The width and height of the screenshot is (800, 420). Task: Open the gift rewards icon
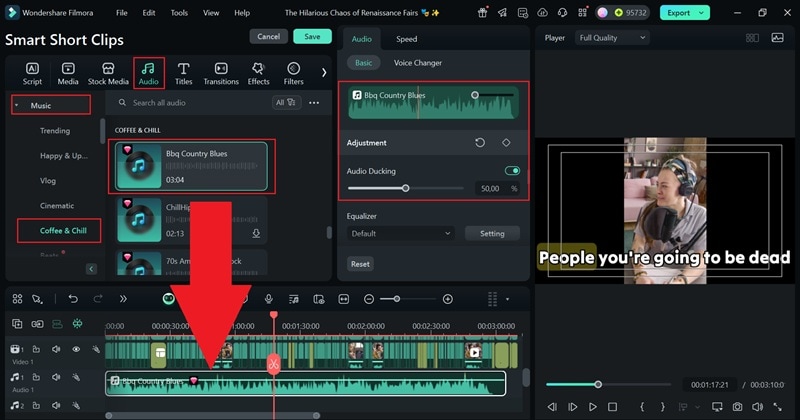tap(482, 13)
